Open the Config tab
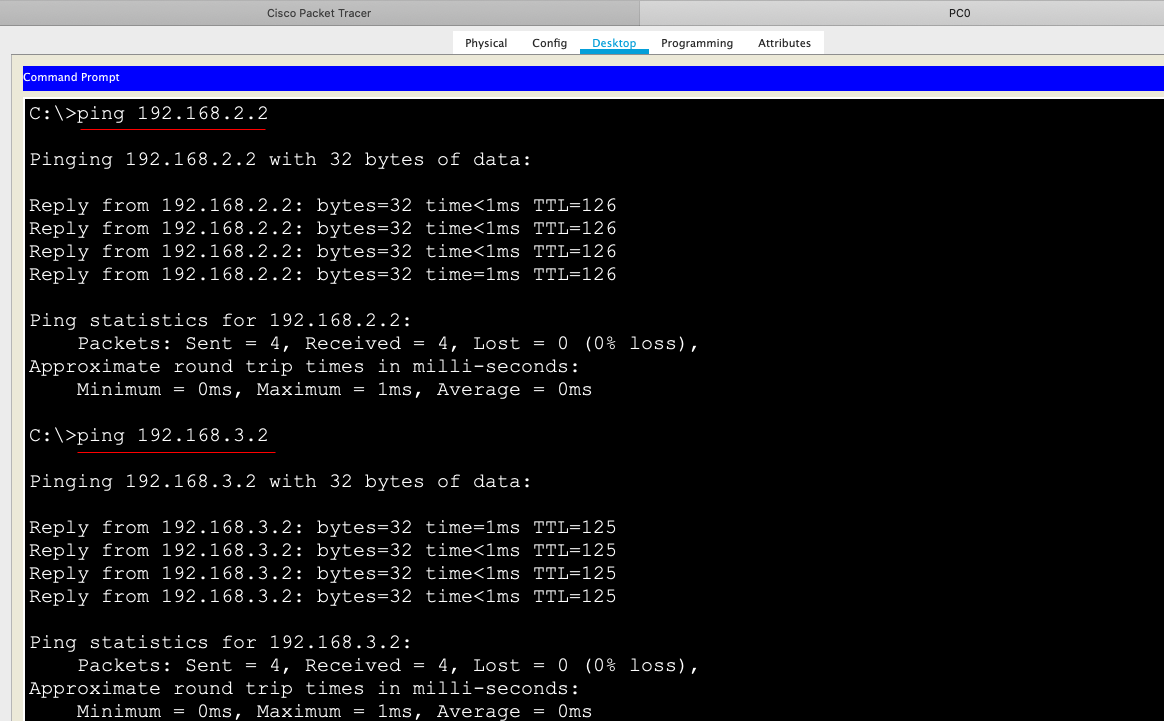The image size is (1164, 721). [549, 43]
